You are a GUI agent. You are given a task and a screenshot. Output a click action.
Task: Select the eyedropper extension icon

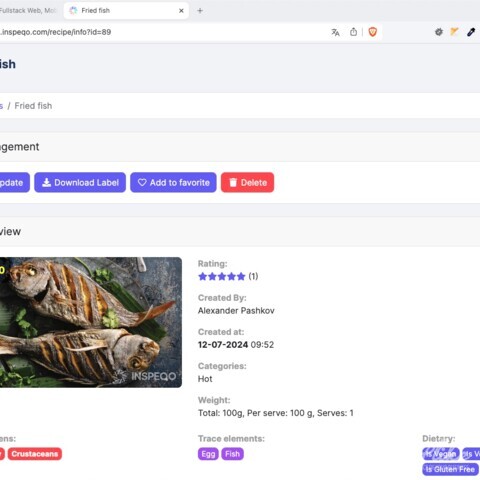click(x=471, y=32)
